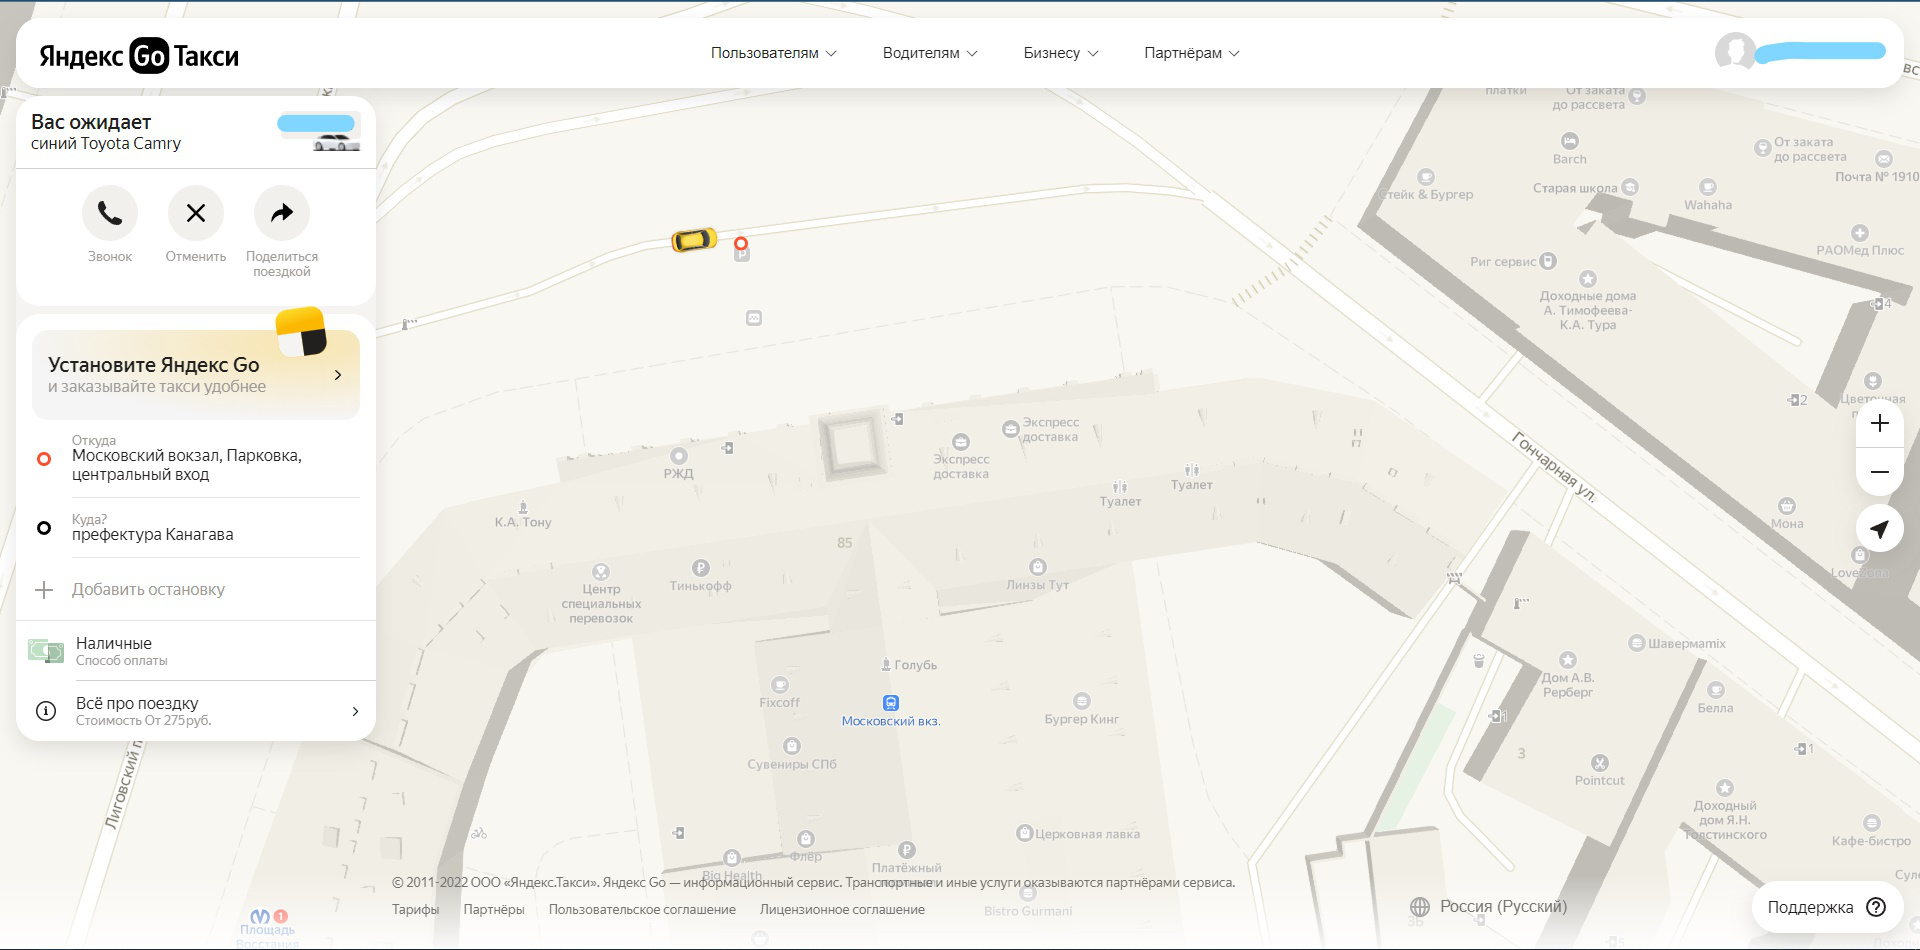The width and height of the screenshot is (1920, 950).
Task: Open the Тарифы footer link
Action: tap(415, 910)
